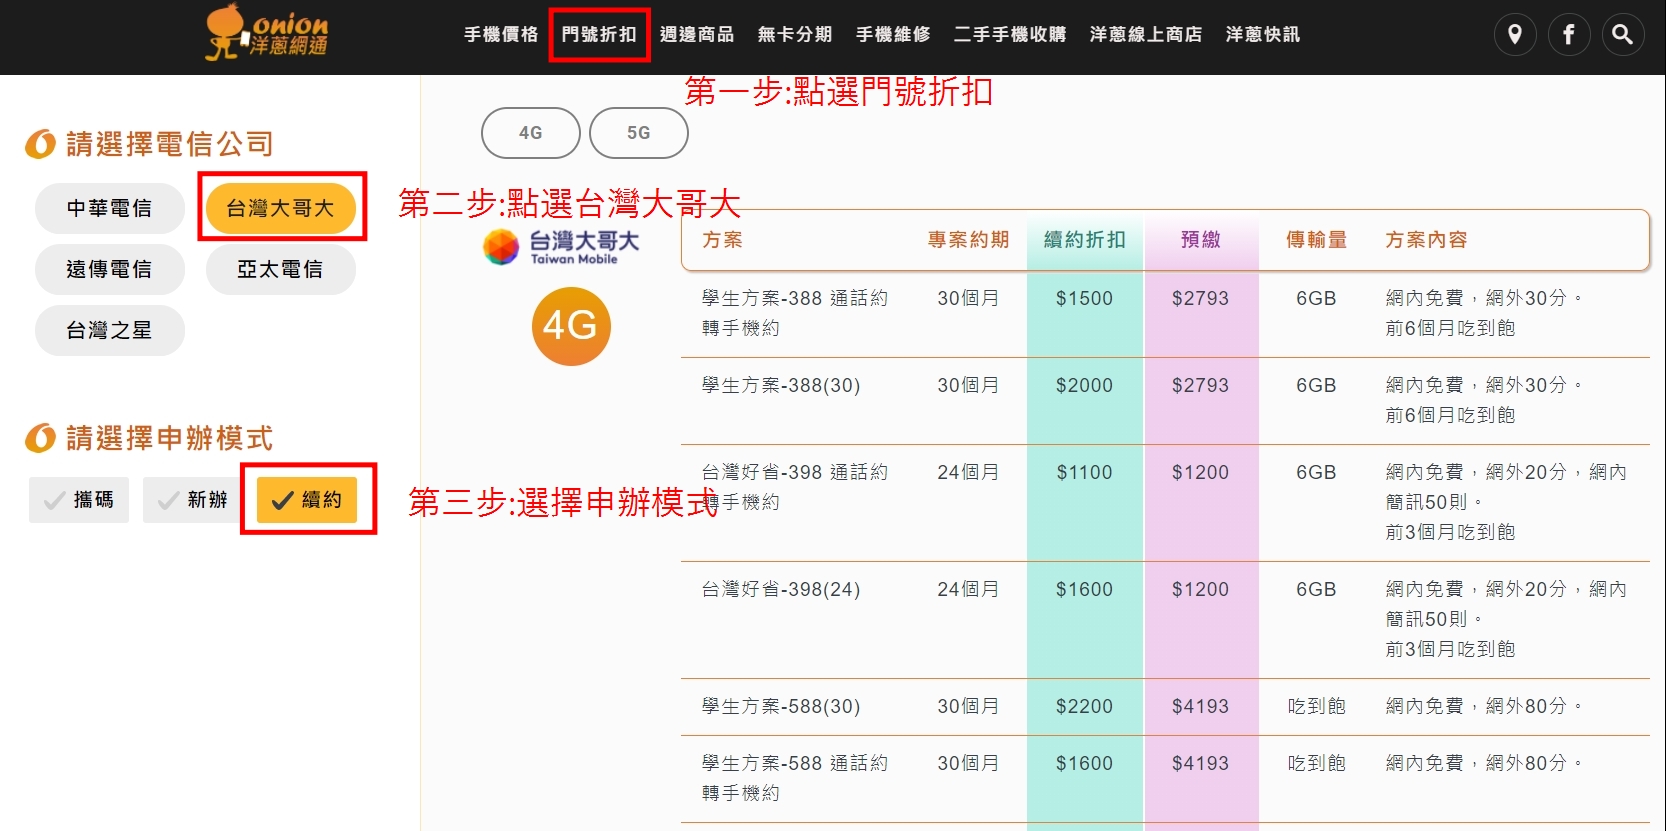Screen dimensions: 1666x831
Task: Open 週邊商品 menu item
Action: click(x=697, y=35)
